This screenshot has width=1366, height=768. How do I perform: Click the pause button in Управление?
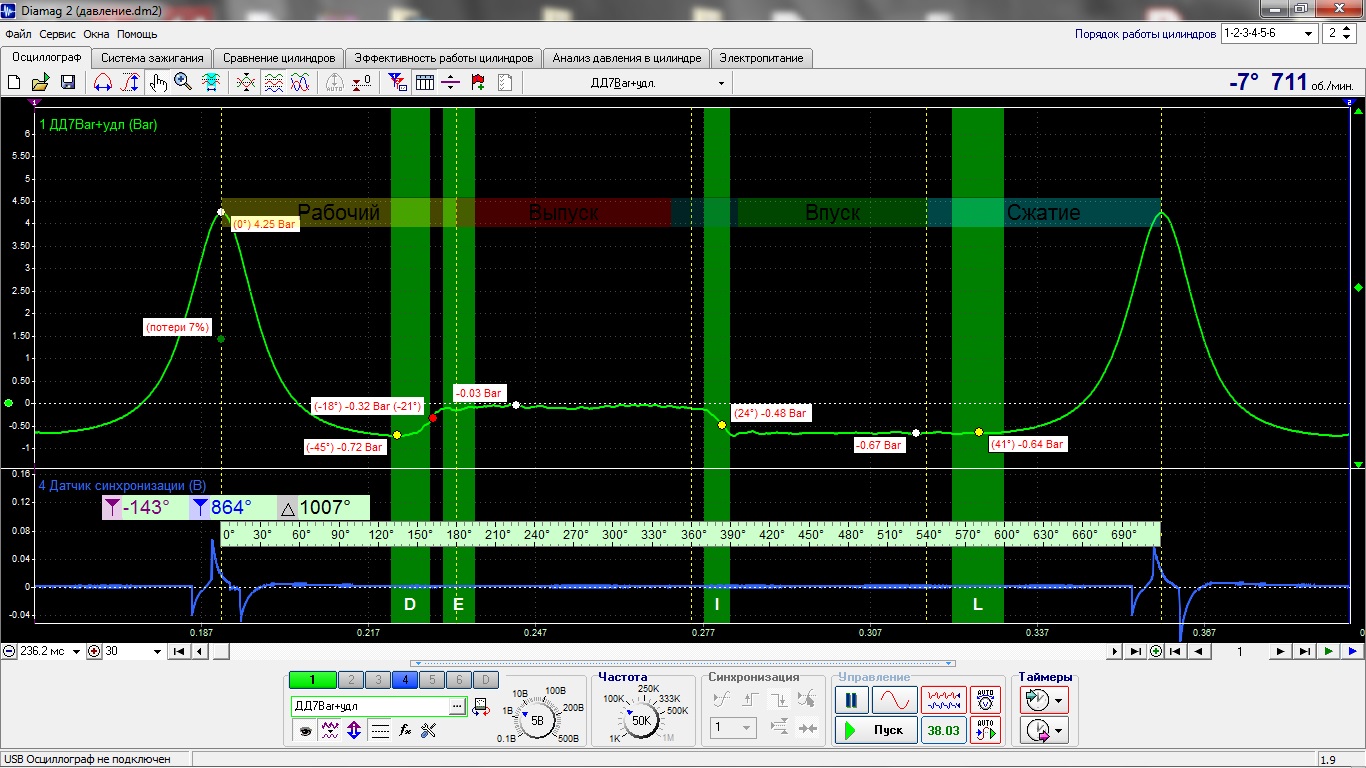852,700
